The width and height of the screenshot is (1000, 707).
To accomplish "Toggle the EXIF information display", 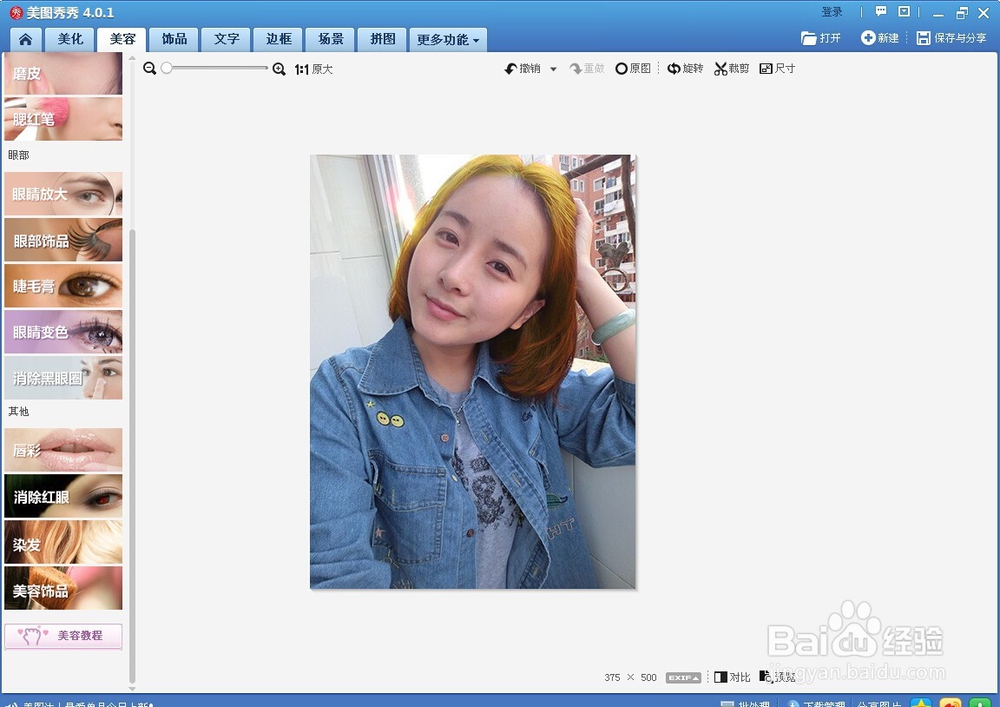I will click(x=683, y=677).
